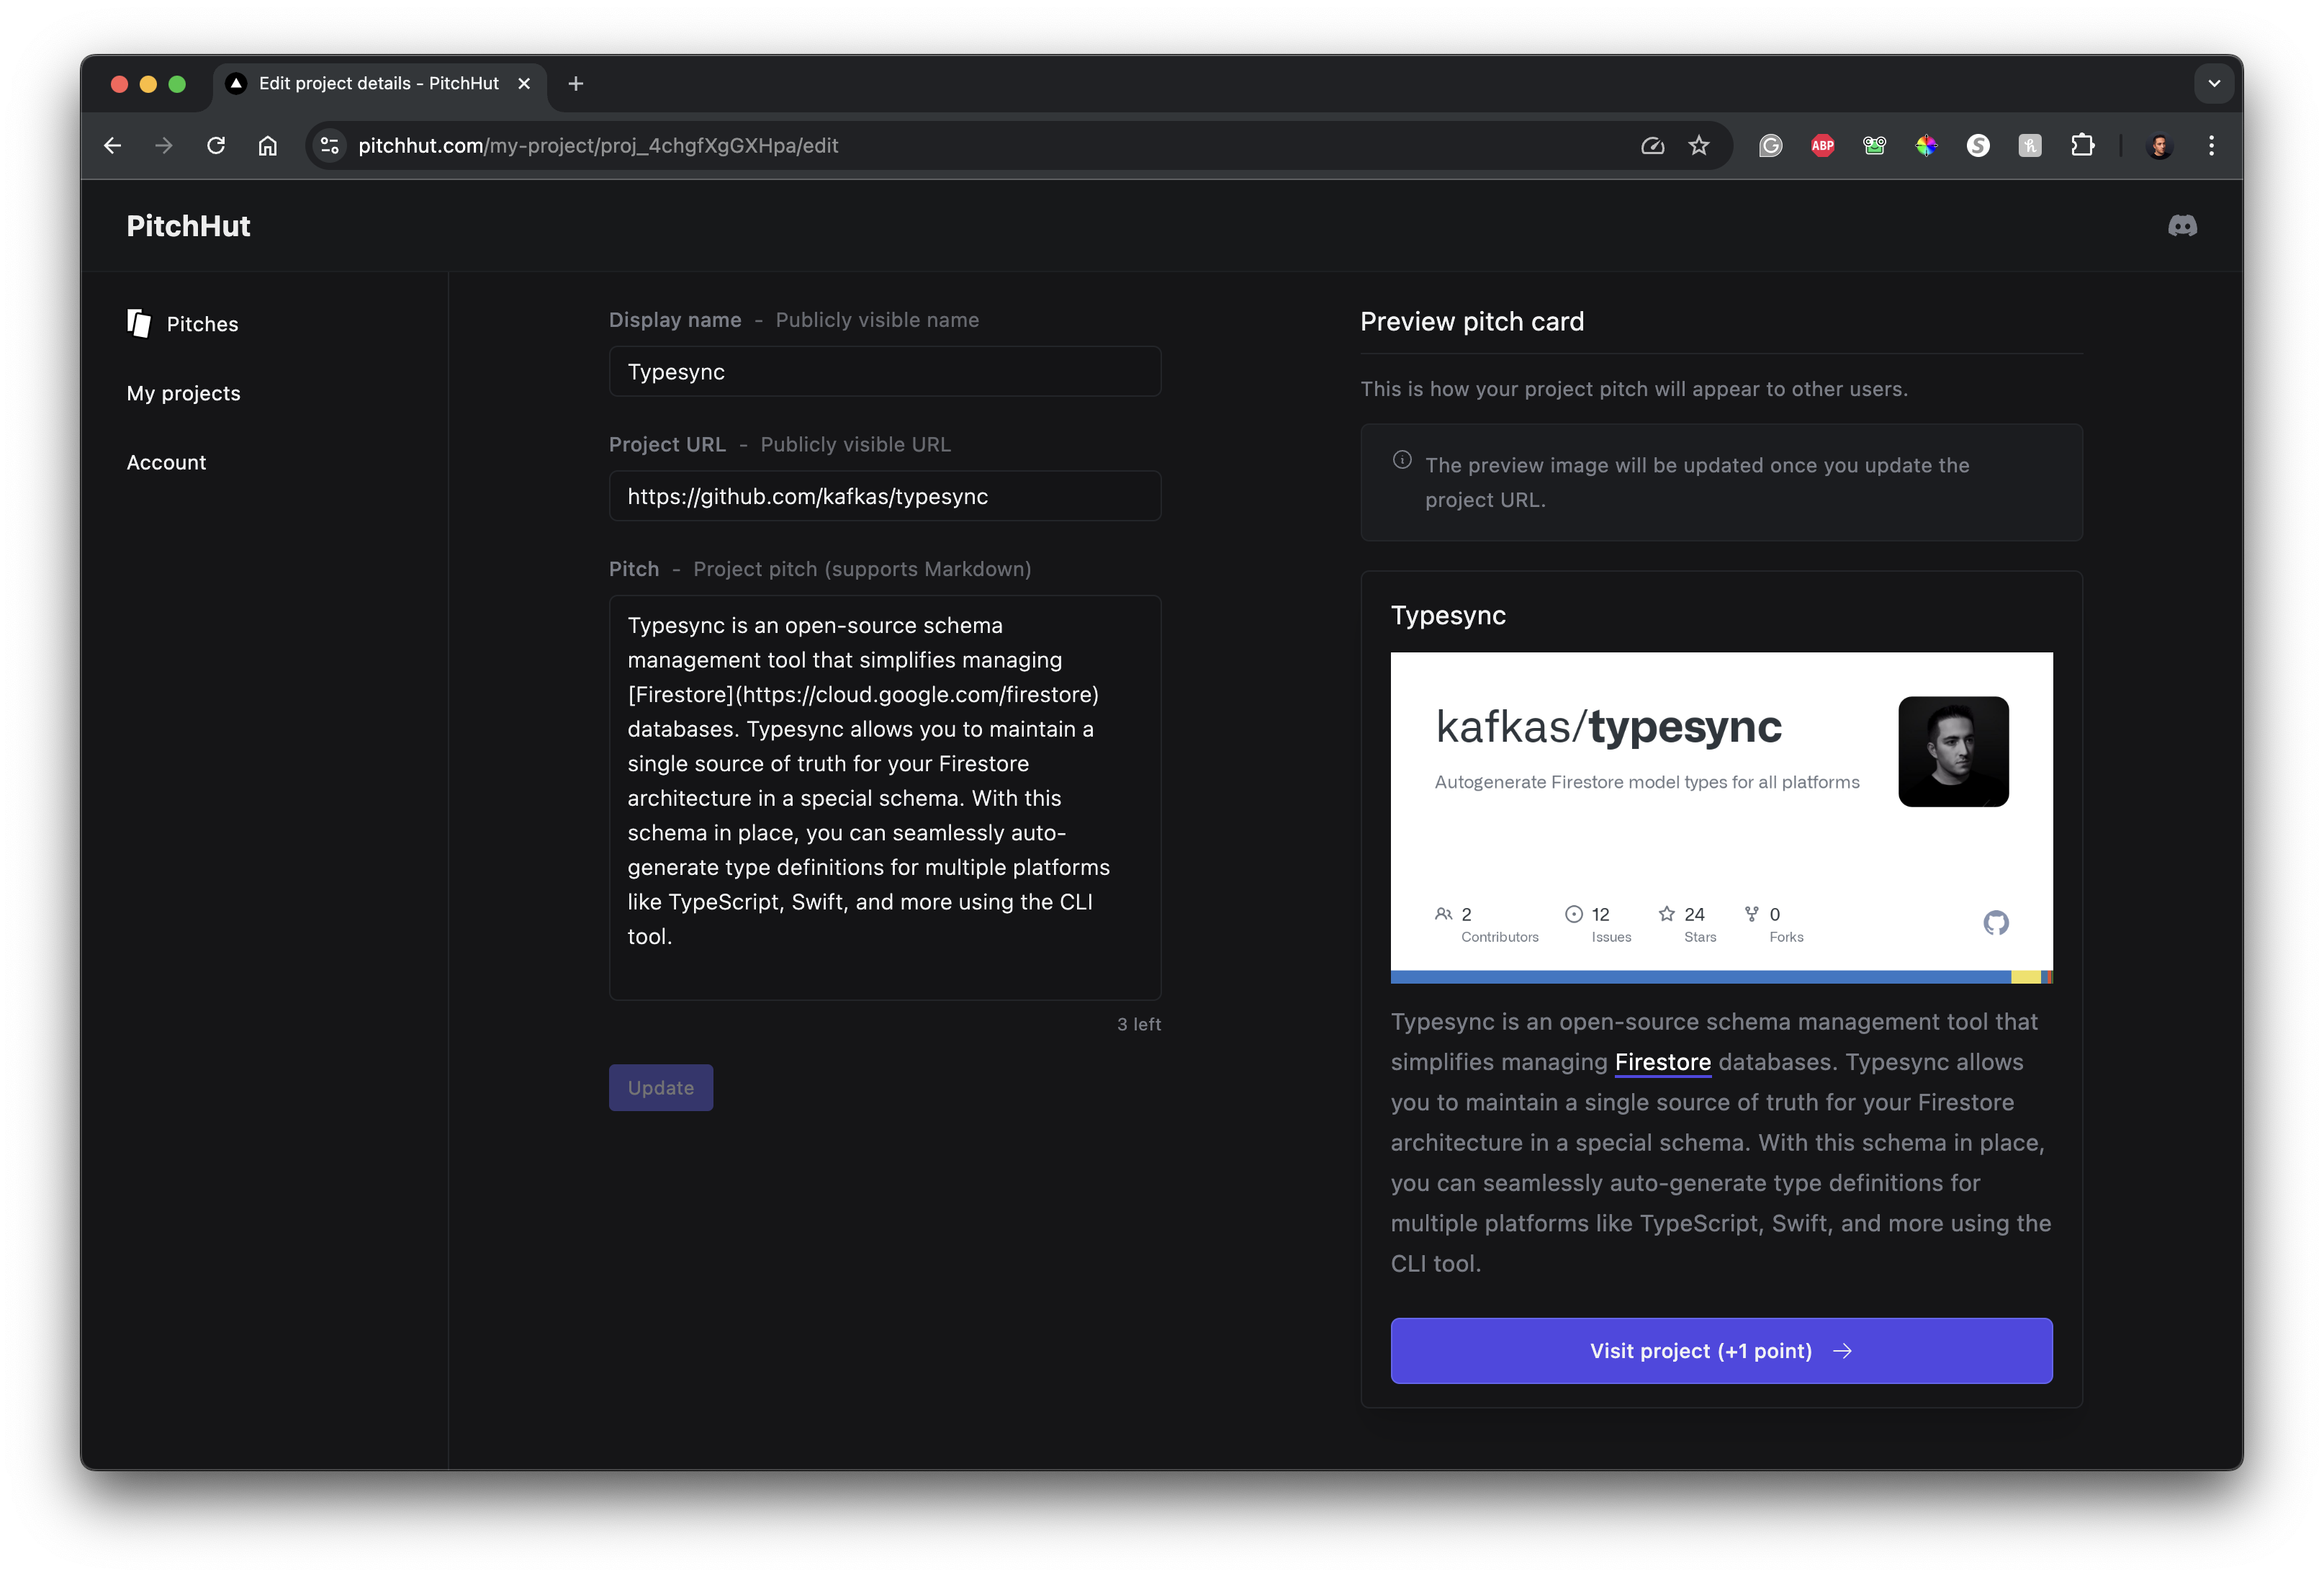The width and height of the screenshot is (2324, 1577).
Task: Focus the Display name input field
Action: (885, 372)
